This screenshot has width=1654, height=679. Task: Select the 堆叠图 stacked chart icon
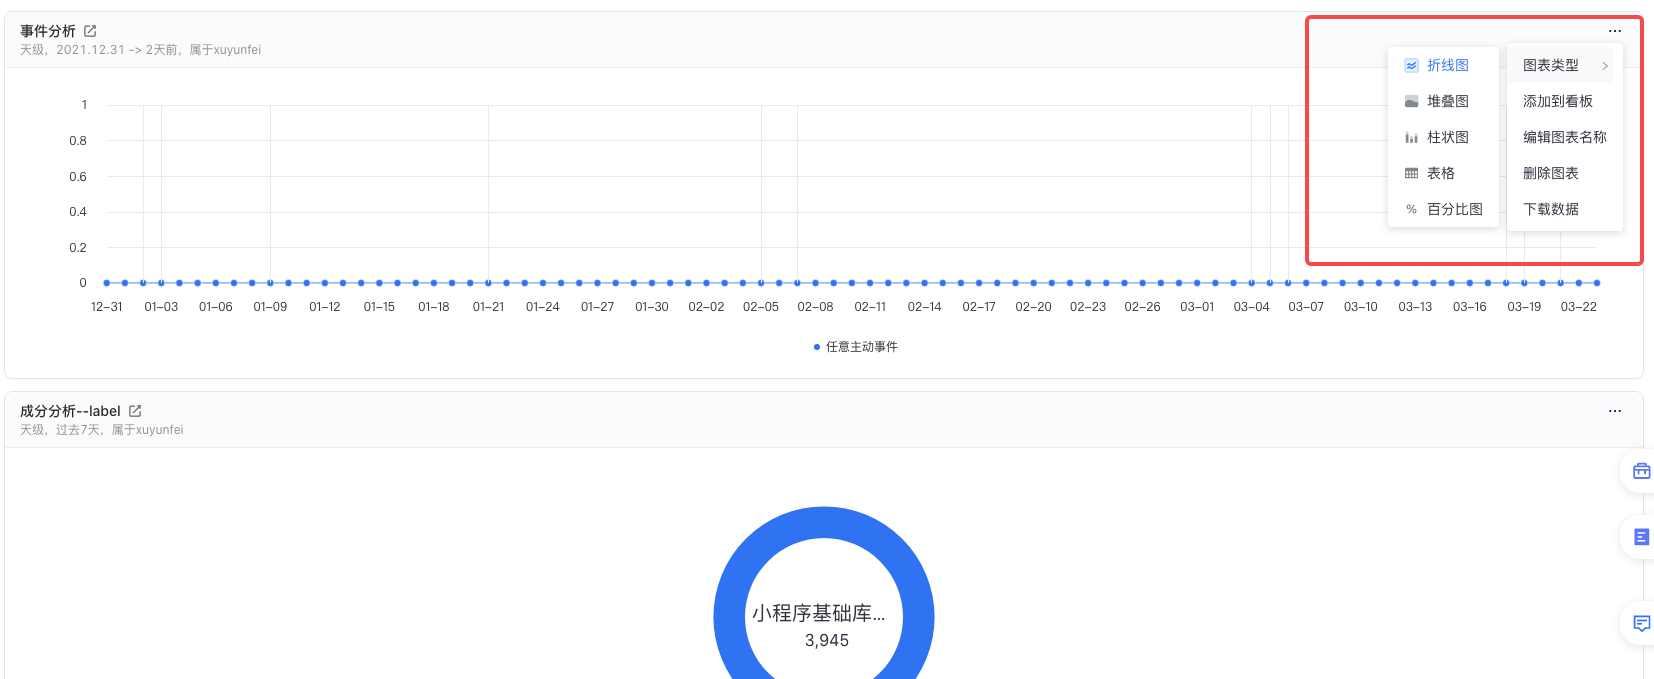1411,101
